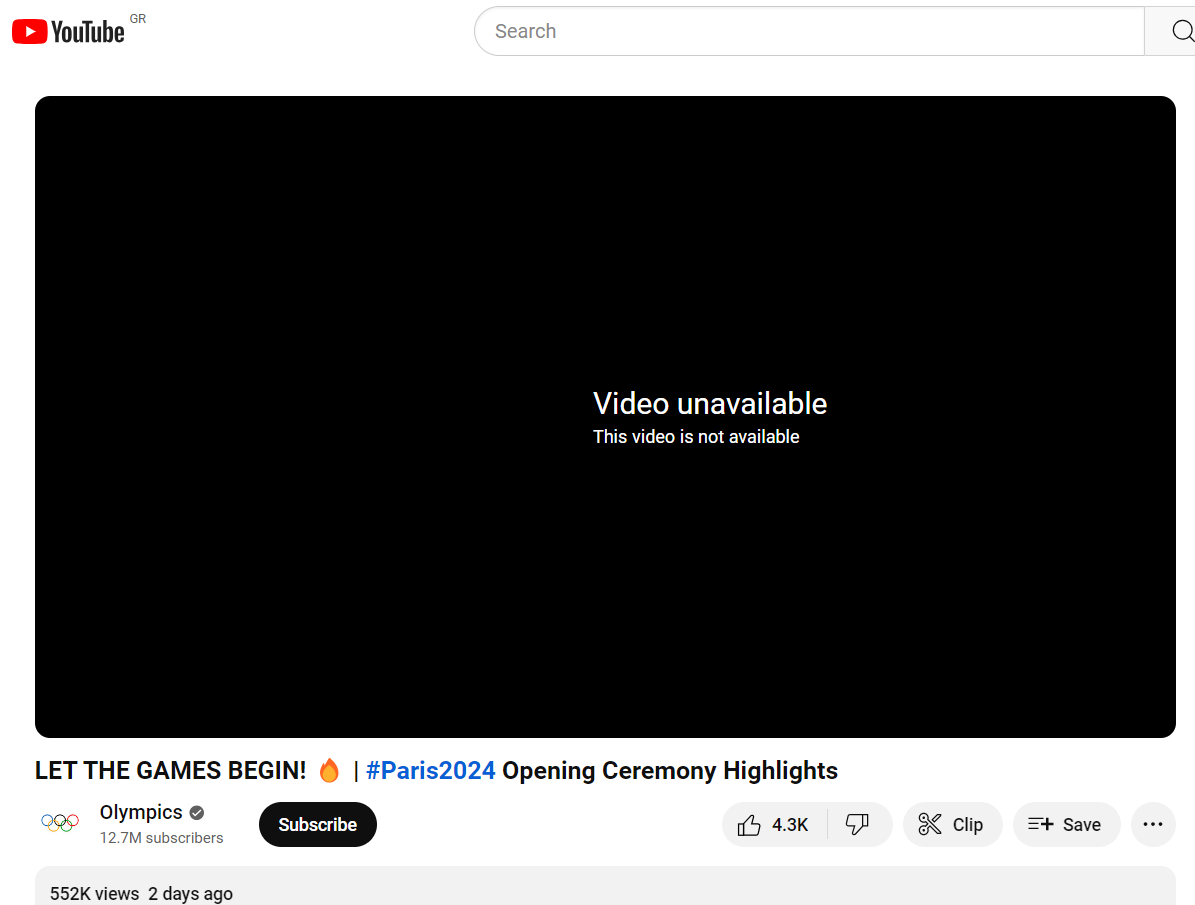
Task: Click the verified badge next to Olympics
Action: (197, 813)
